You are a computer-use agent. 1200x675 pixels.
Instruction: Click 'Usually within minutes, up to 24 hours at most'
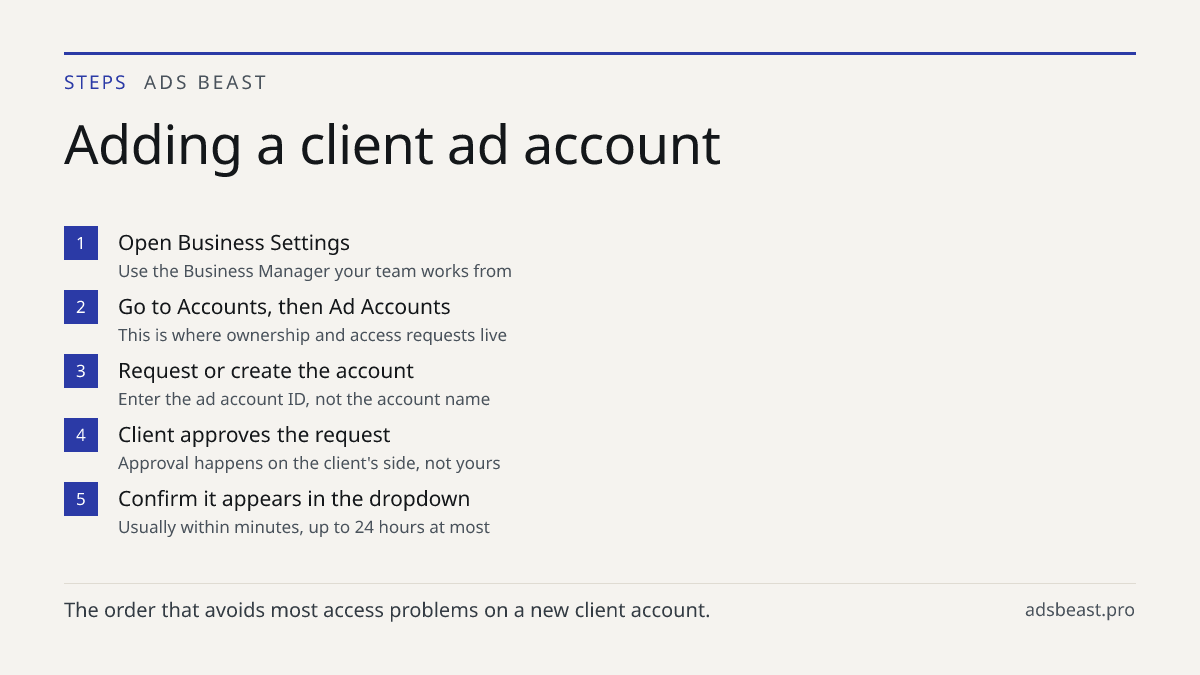click(304, 527)
